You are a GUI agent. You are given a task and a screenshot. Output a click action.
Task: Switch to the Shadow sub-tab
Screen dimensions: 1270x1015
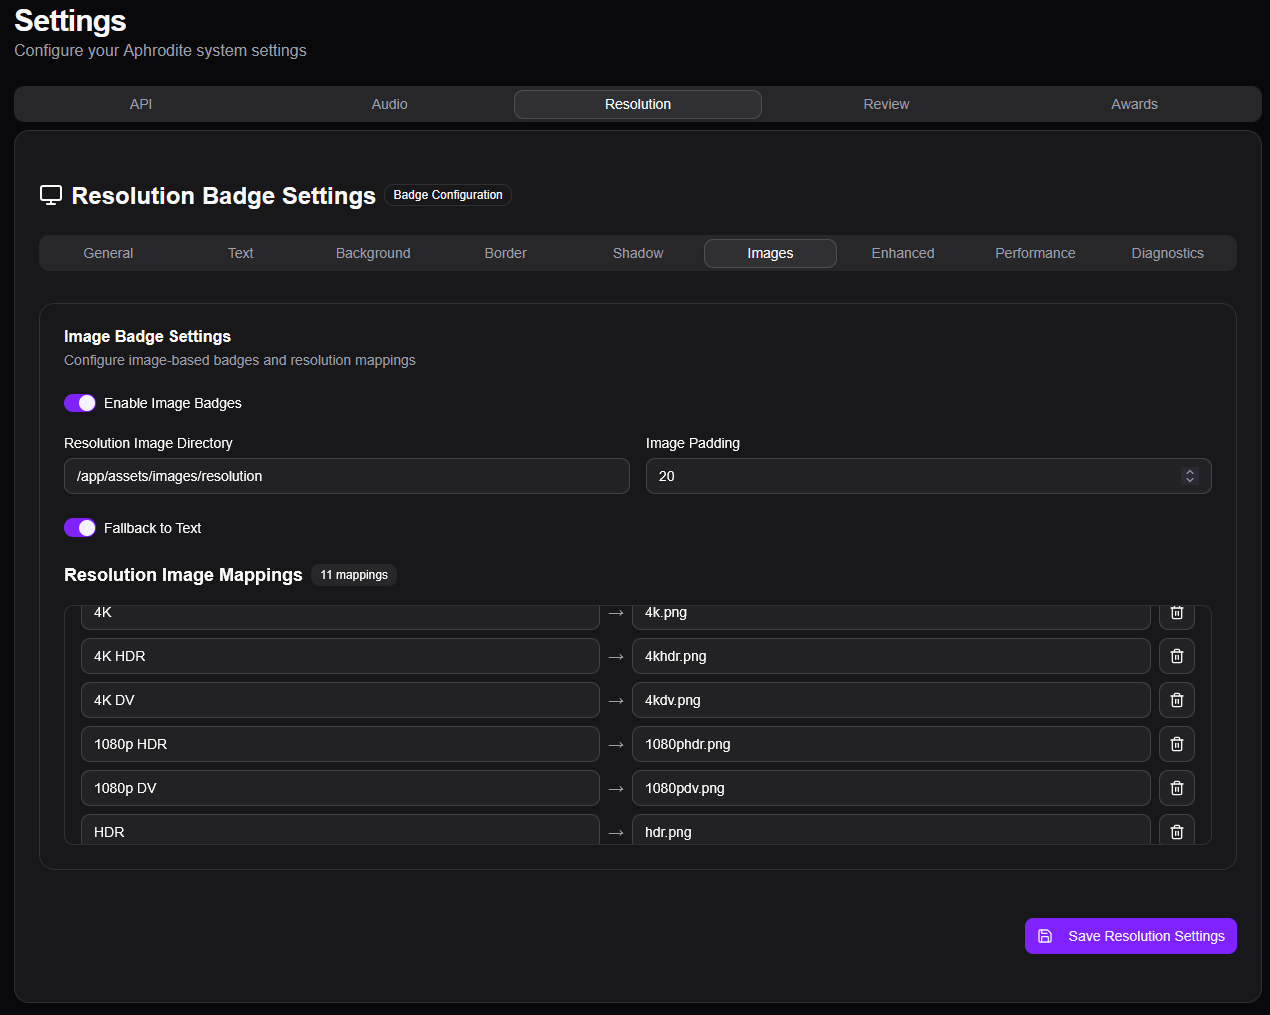point(638,253)
